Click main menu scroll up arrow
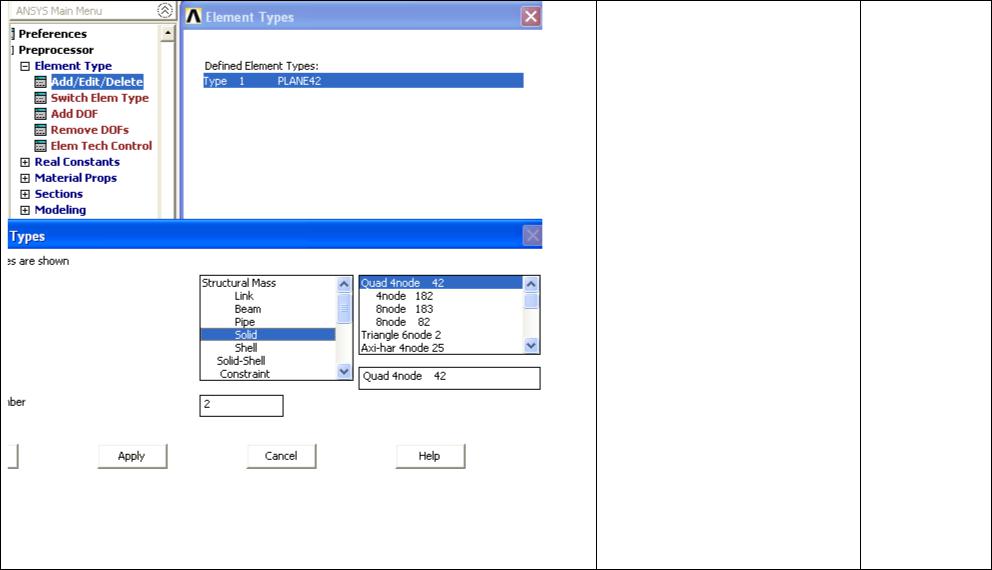 167,33
